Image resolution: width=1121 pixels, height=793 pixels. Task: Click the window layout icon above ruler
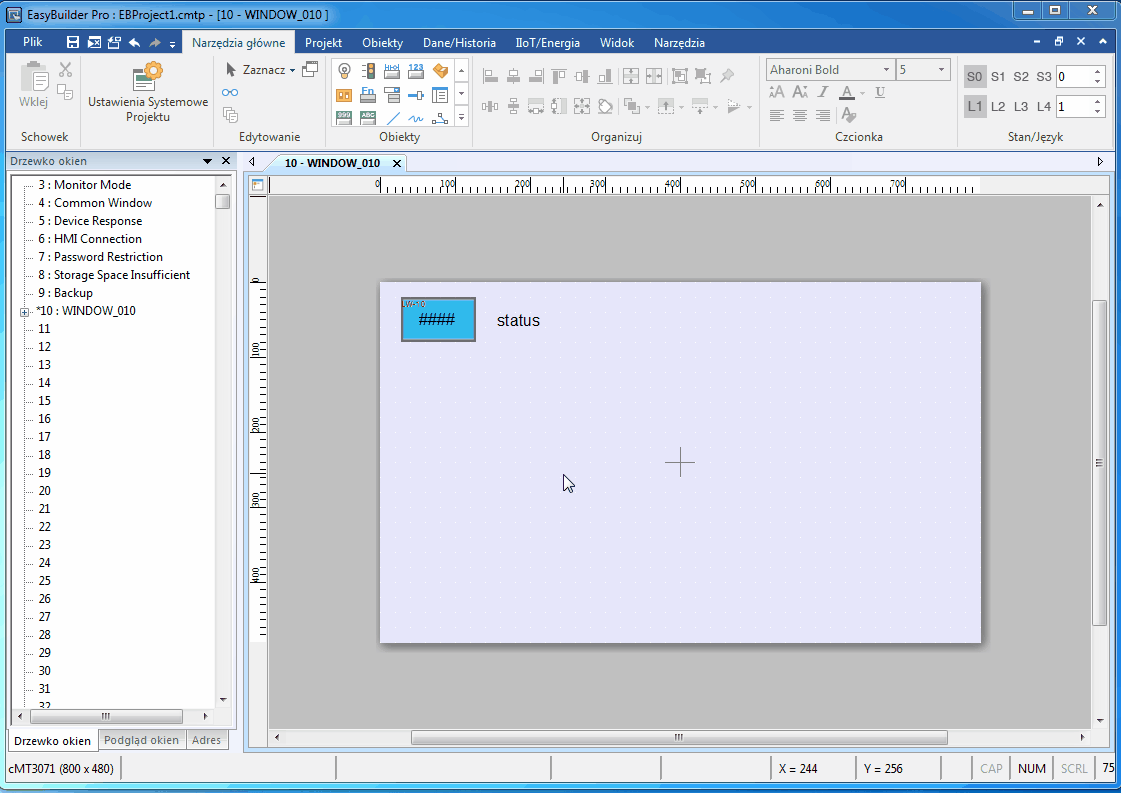[257, 185]
